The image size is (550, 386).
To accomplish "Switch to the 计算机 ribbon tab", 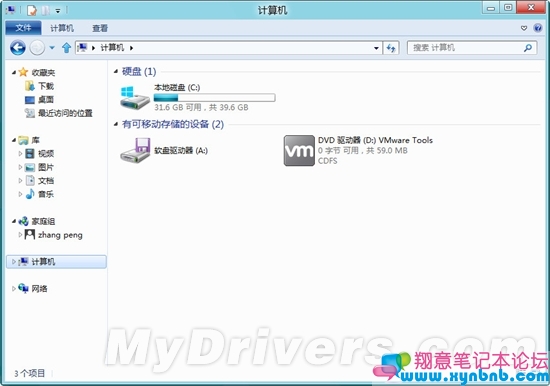I will coord(62,28).
